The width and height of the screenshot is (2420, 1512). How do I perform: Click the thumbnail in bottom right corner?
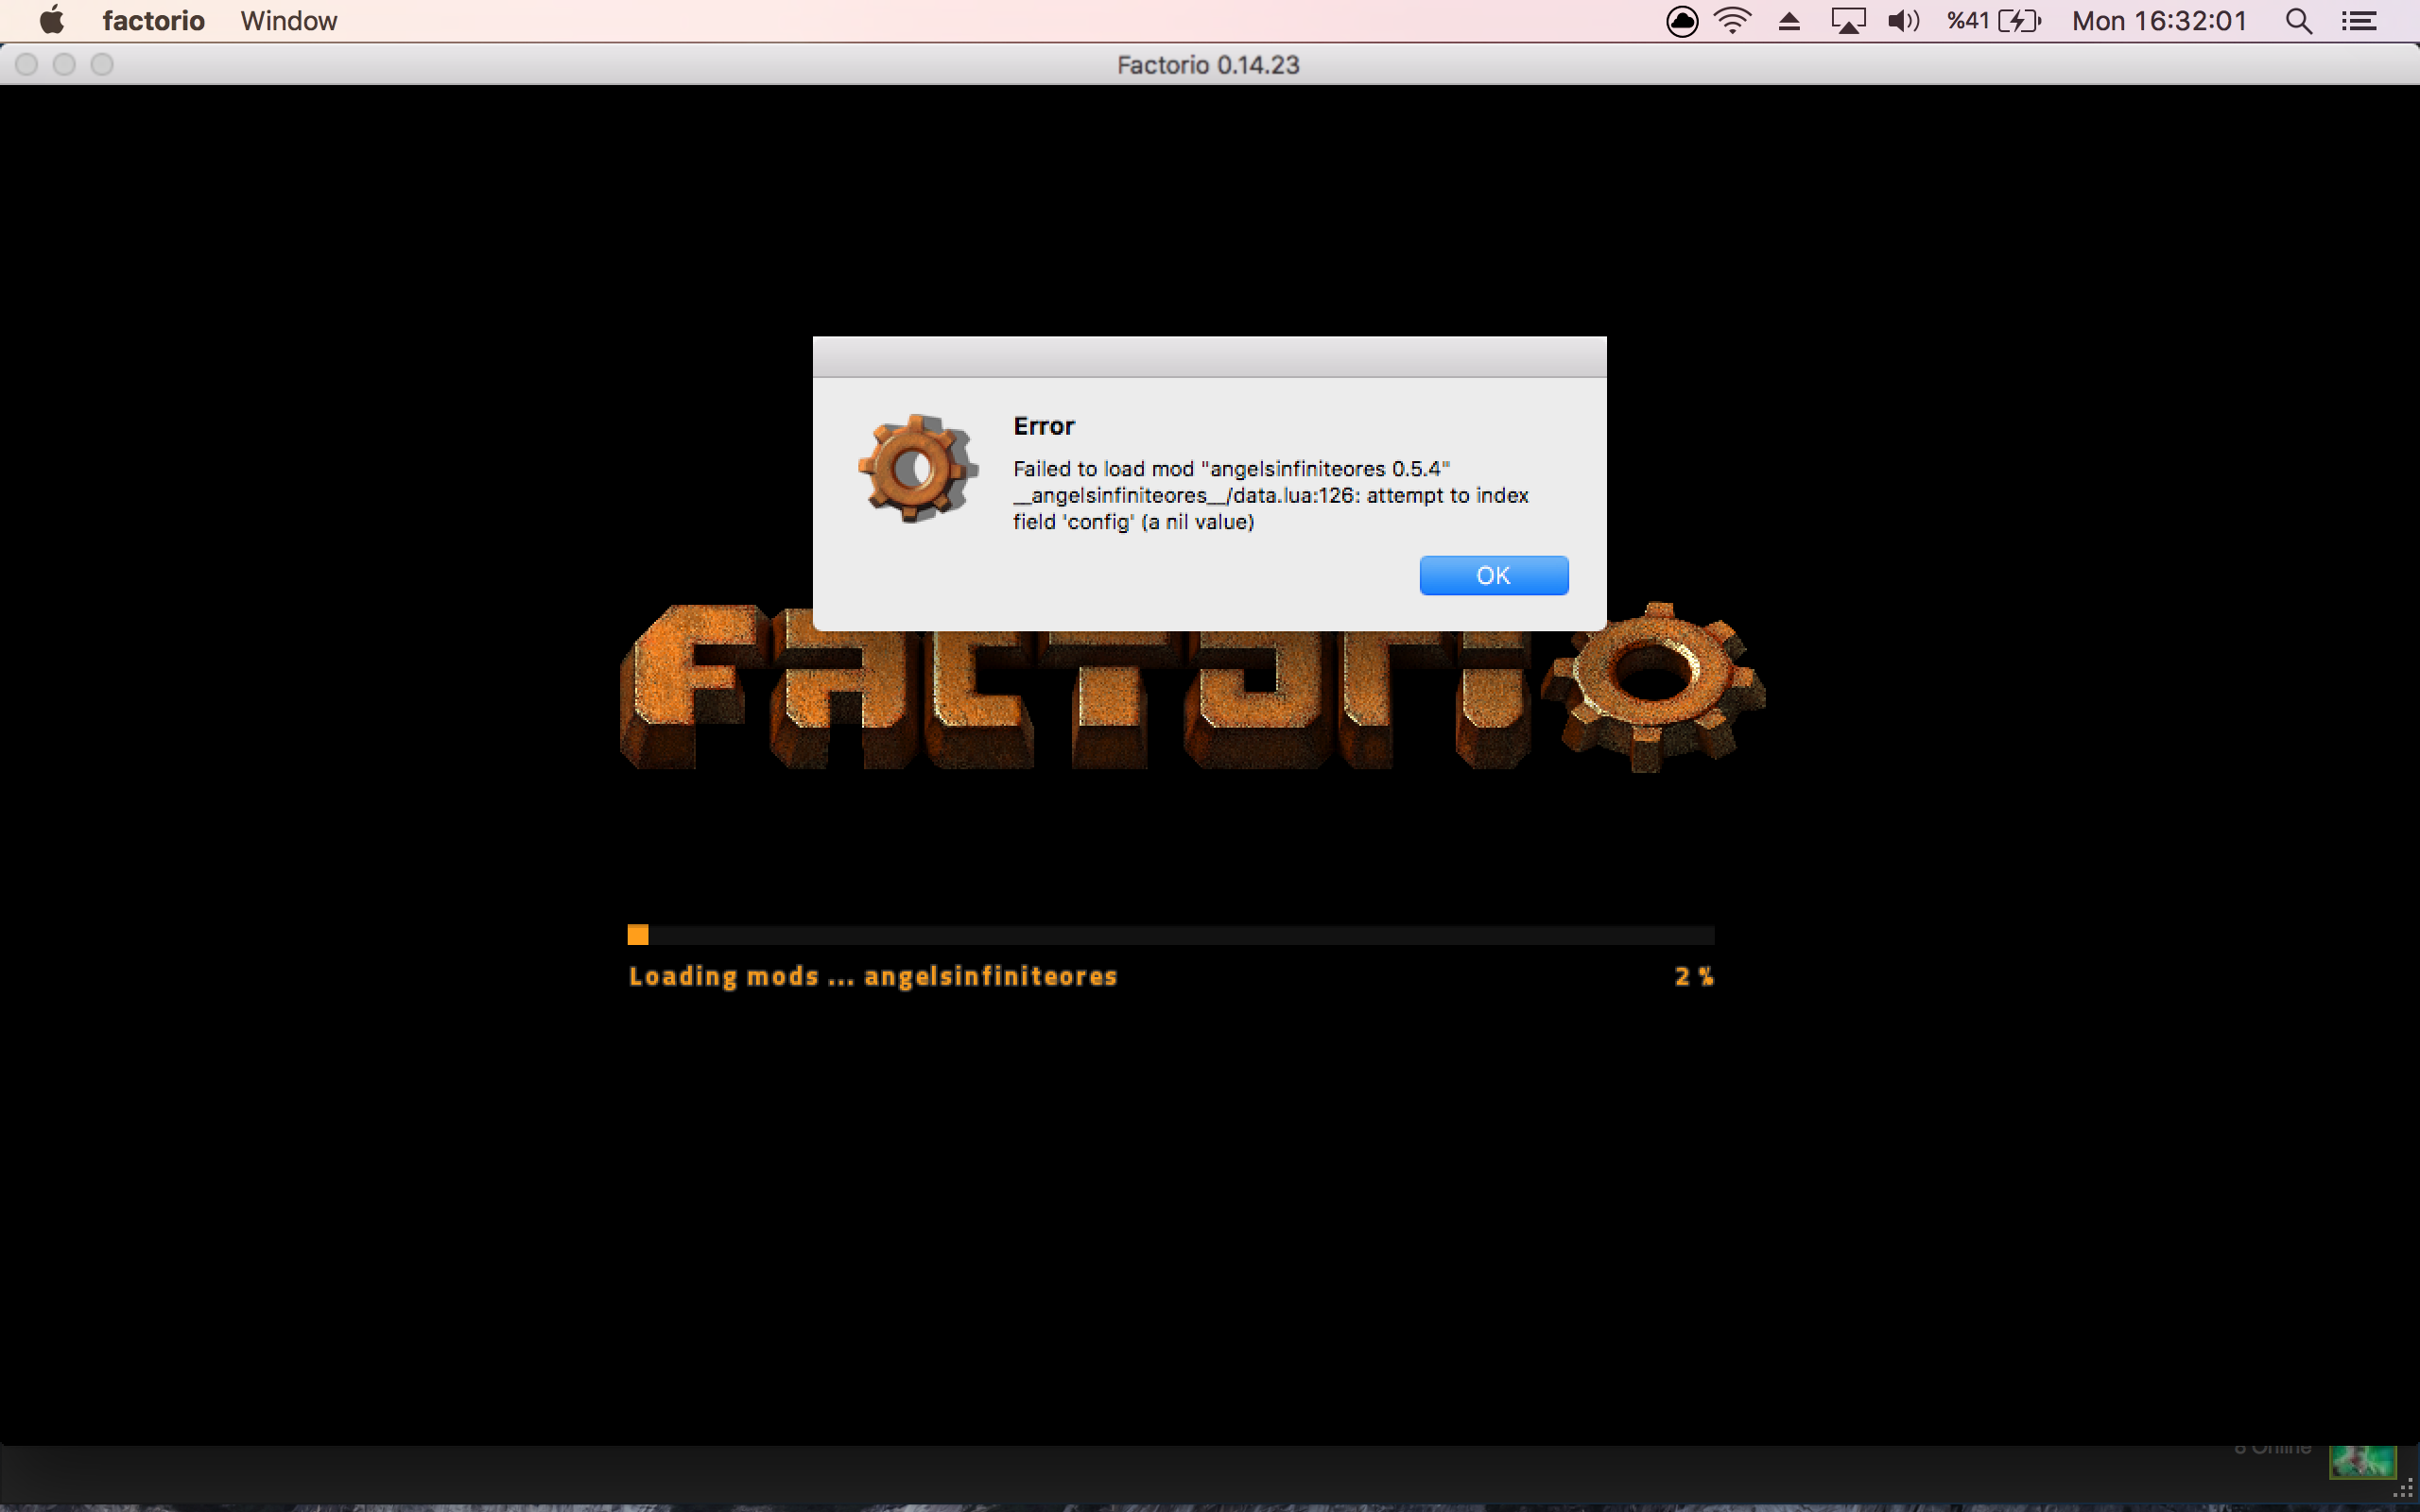coord(2362,1461)
